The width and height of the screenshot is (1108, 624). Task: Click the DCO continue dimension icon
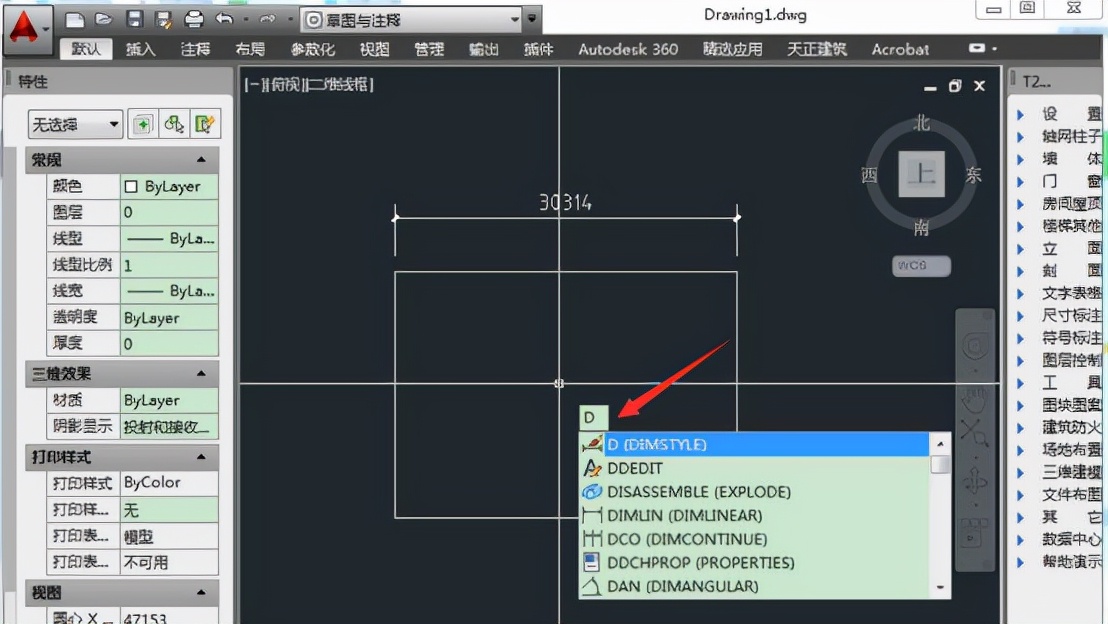pos(592,538)
